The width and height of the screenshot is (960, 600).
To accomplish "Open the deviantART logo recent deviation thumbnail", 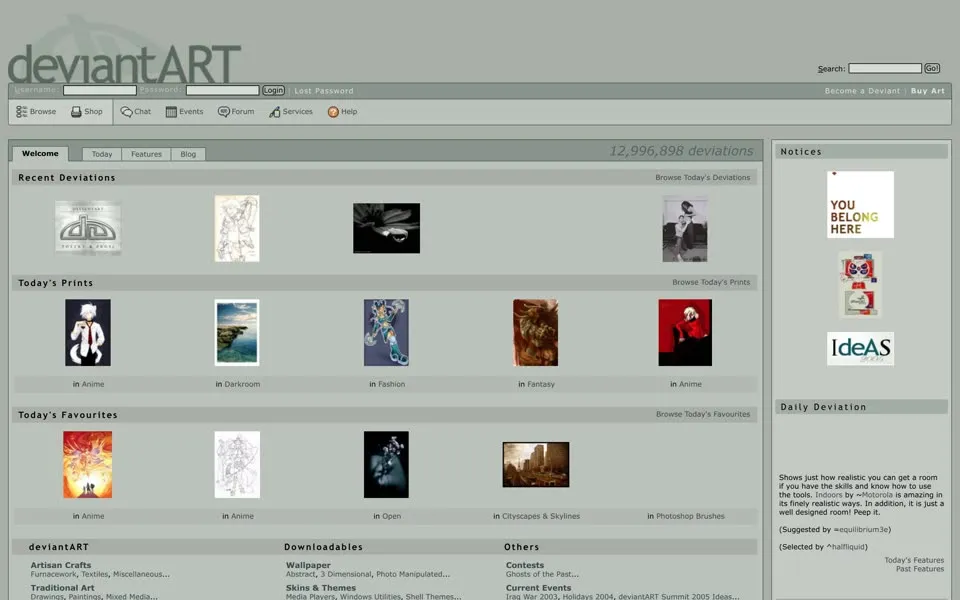I will pyautogui.click(x=88, y=228).
